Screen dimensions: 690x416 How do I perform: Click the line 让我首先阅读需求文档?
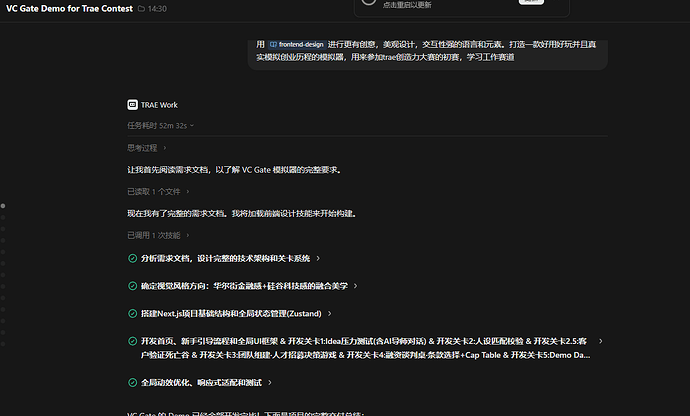[235, 170]
